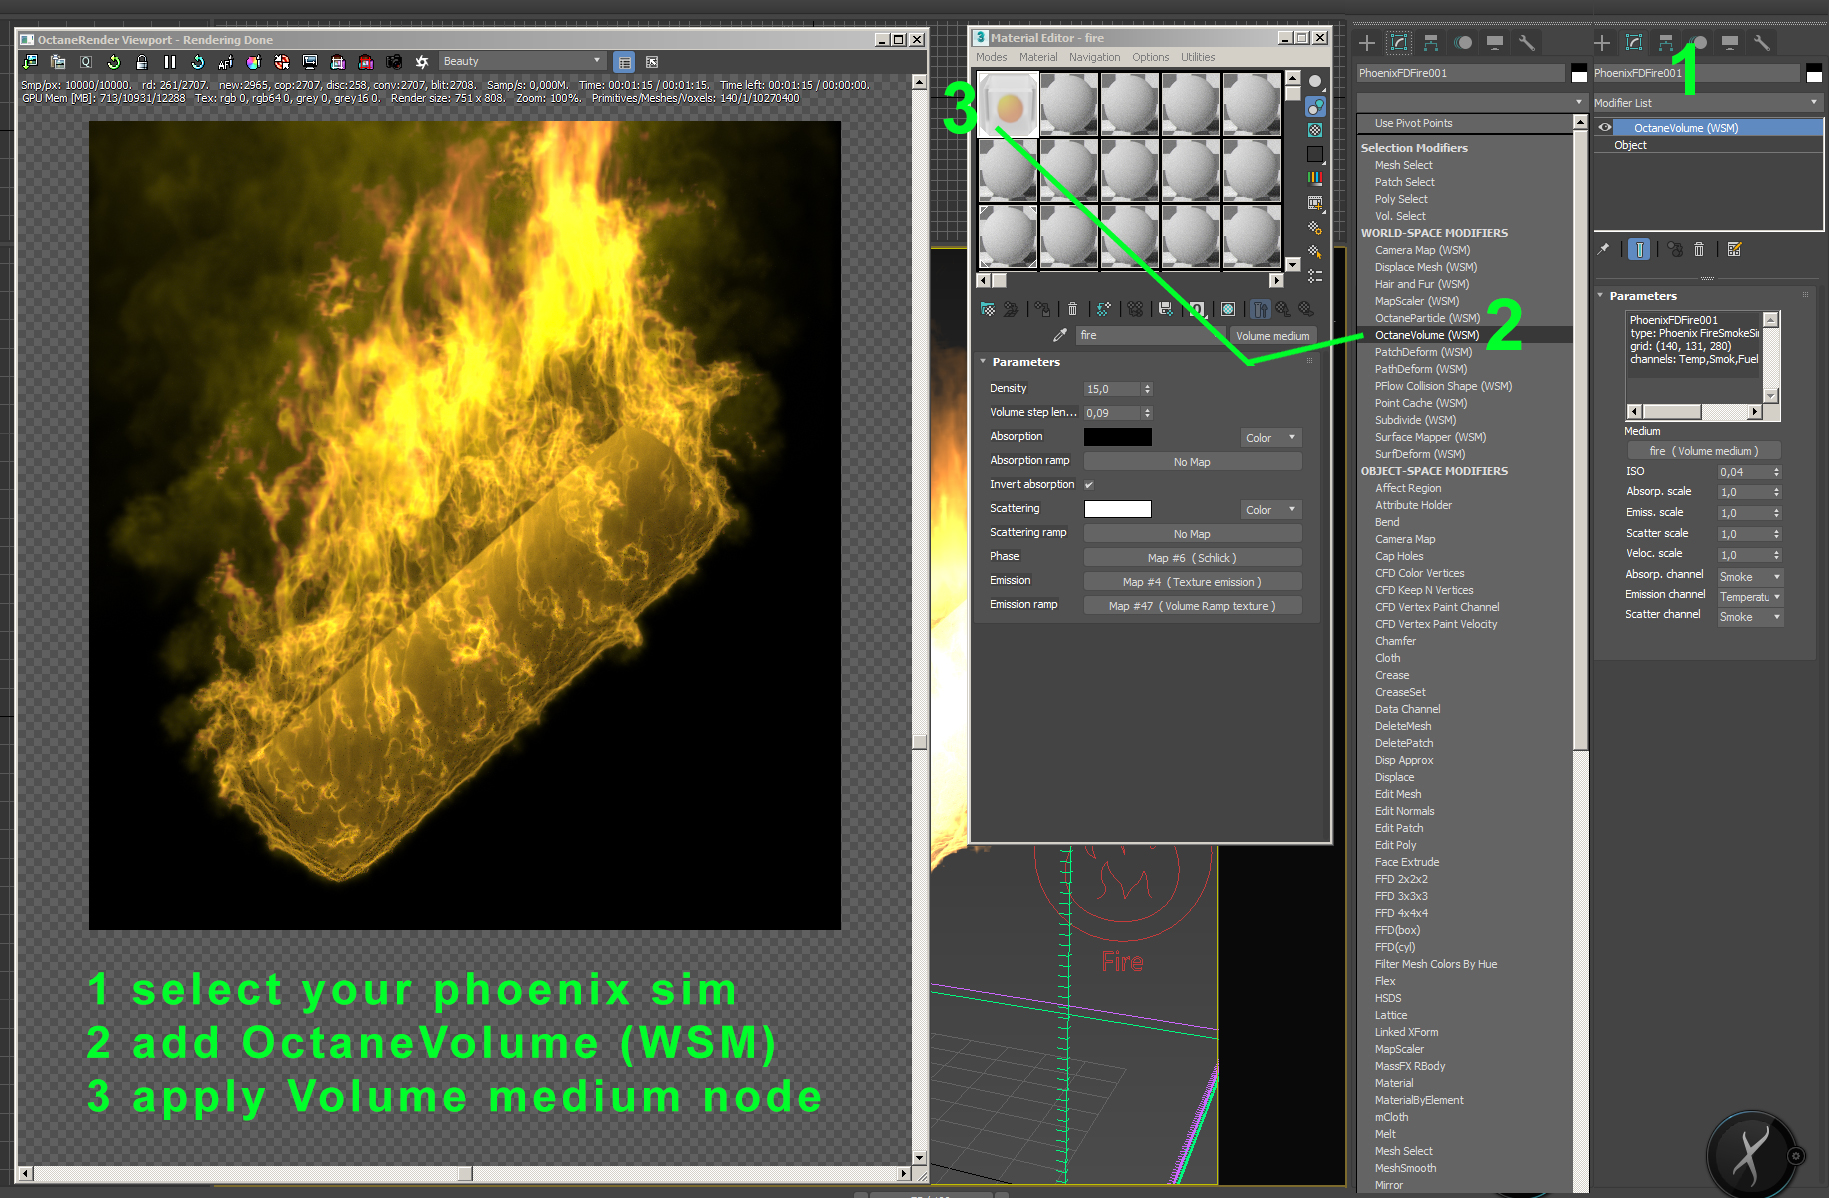This screenshot has height=1198, width=1829.
Task: Select Object entry in the modifier stack
Action: pos(1630,145)
